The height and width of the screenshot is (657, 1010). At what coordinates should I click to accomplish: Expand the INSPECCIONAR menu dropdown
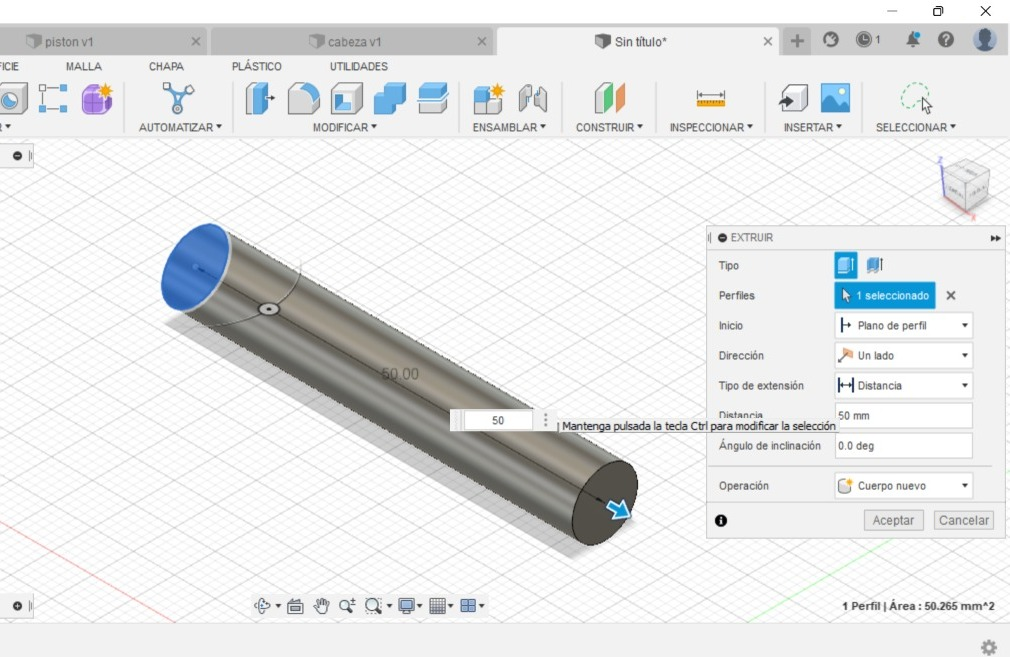pyautogui.click(x=711, y=128)
